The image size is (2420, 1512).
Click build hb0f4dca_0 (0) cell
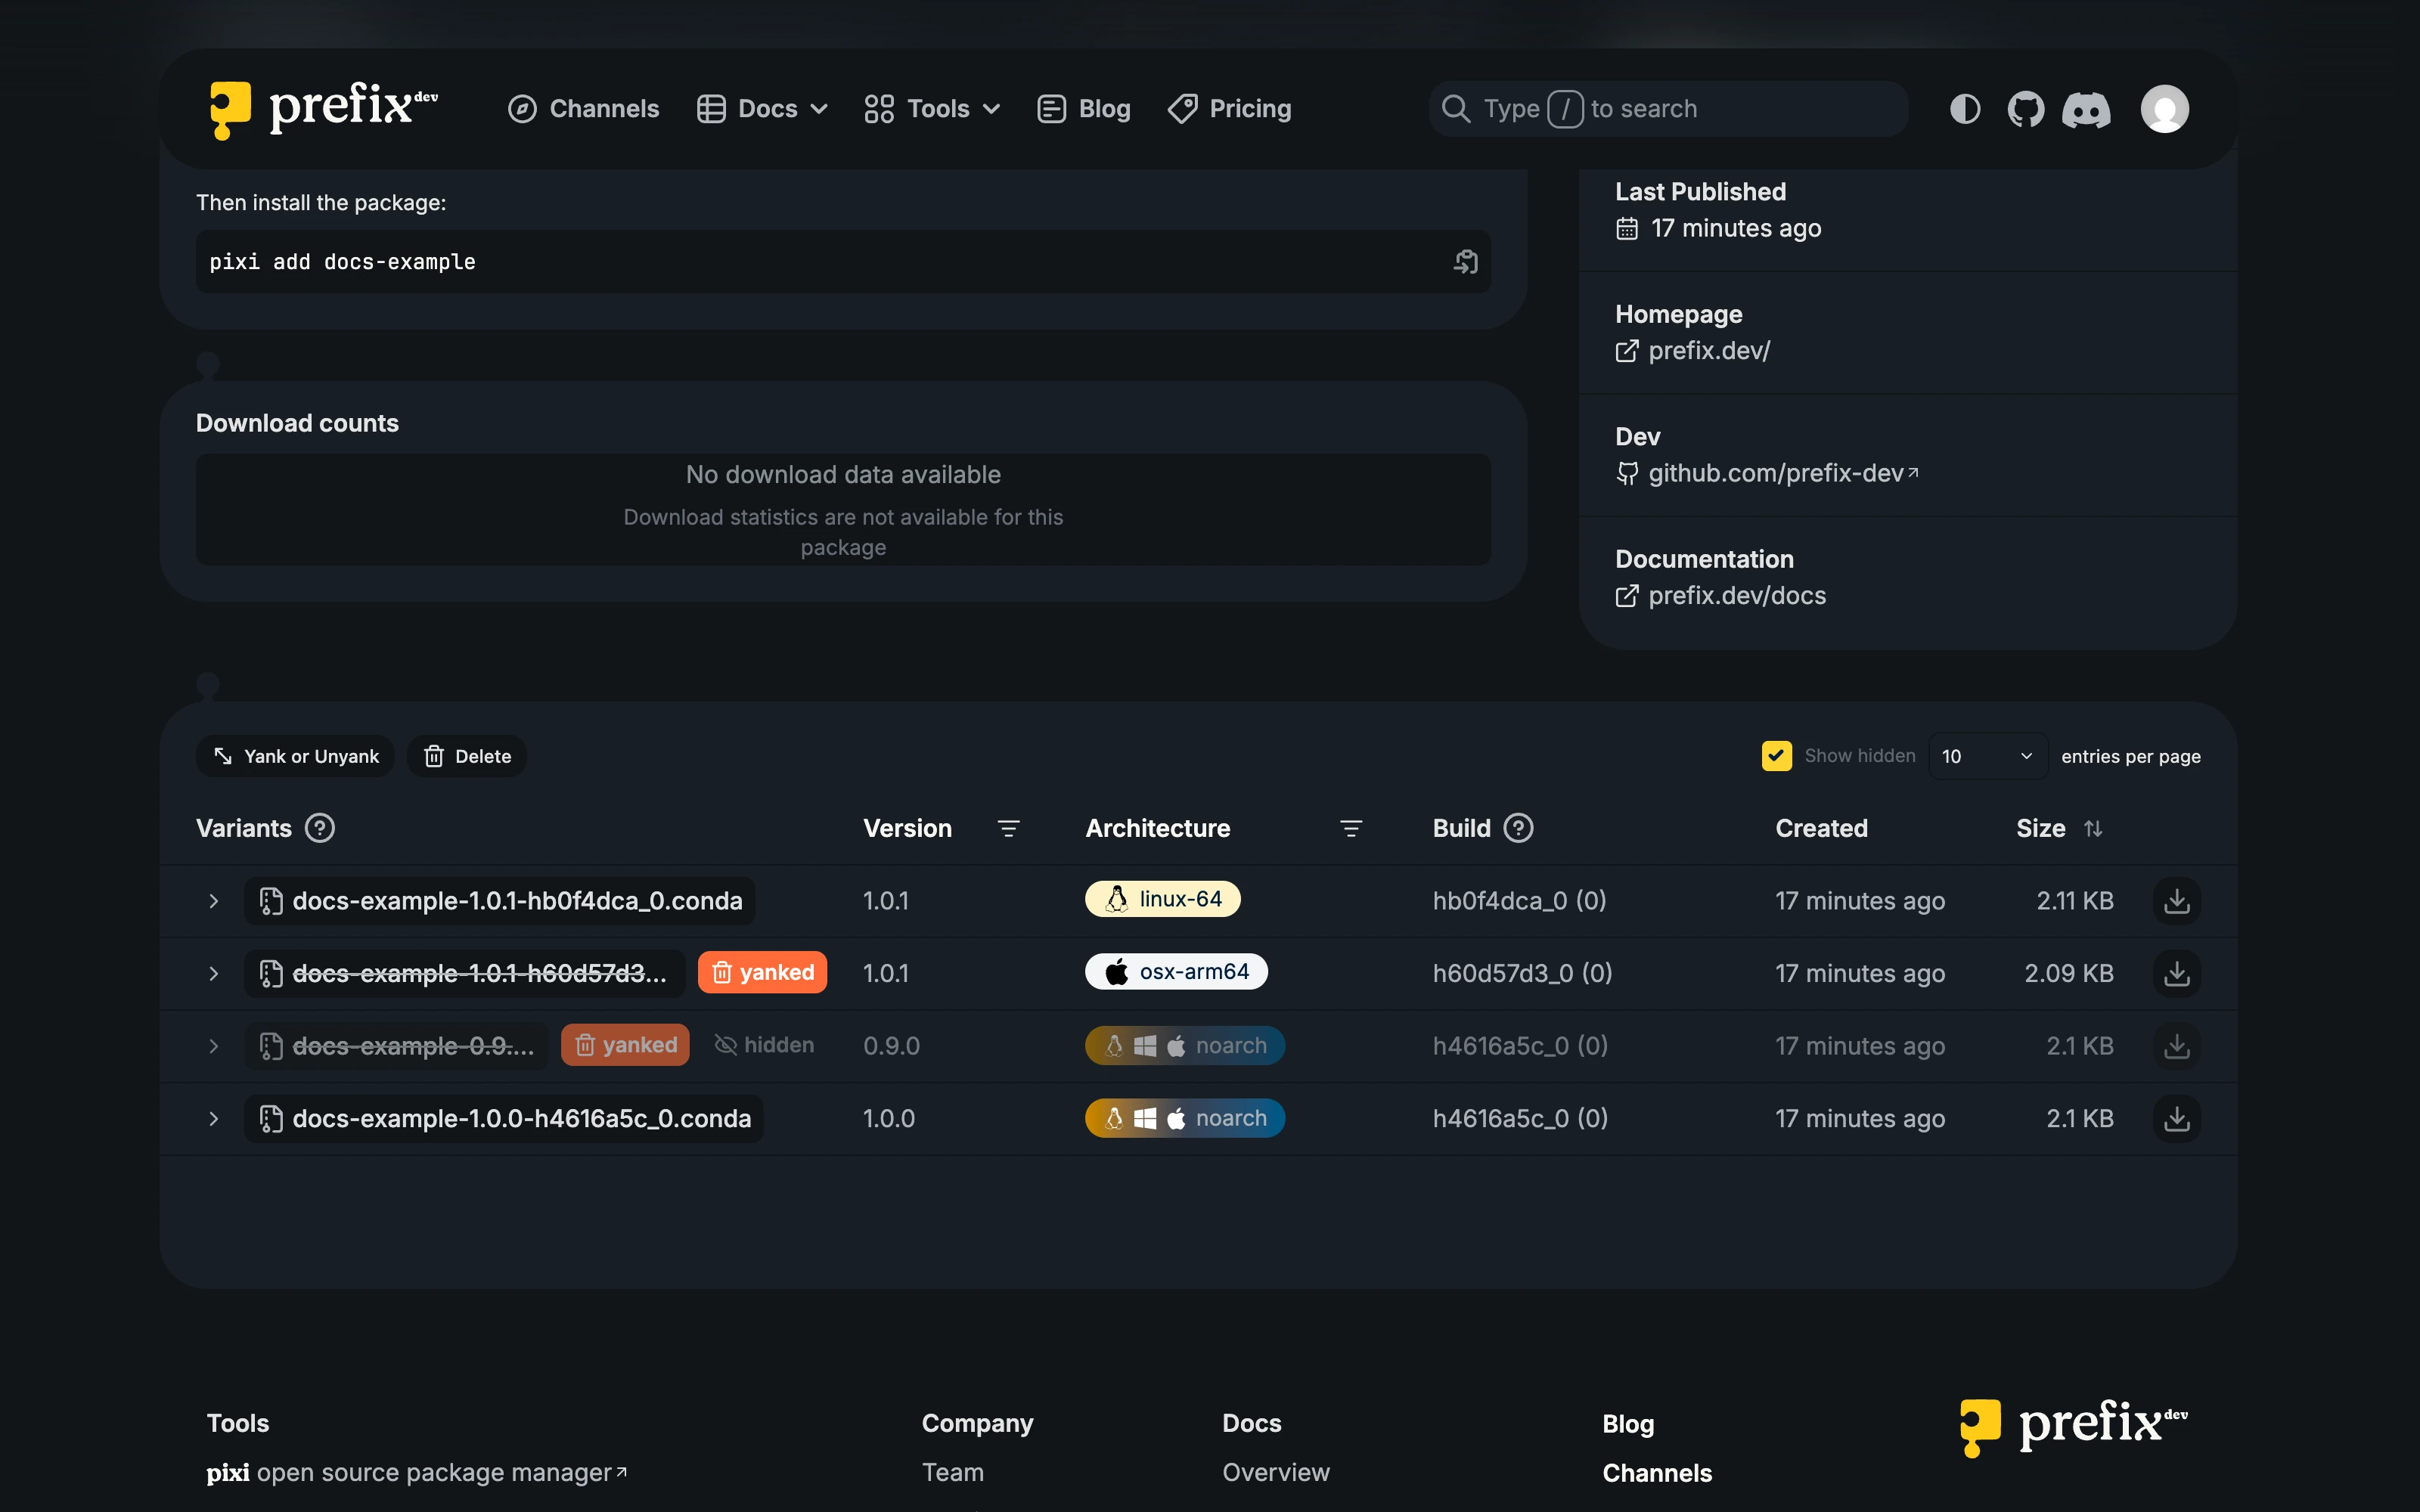coord(1519,901)
